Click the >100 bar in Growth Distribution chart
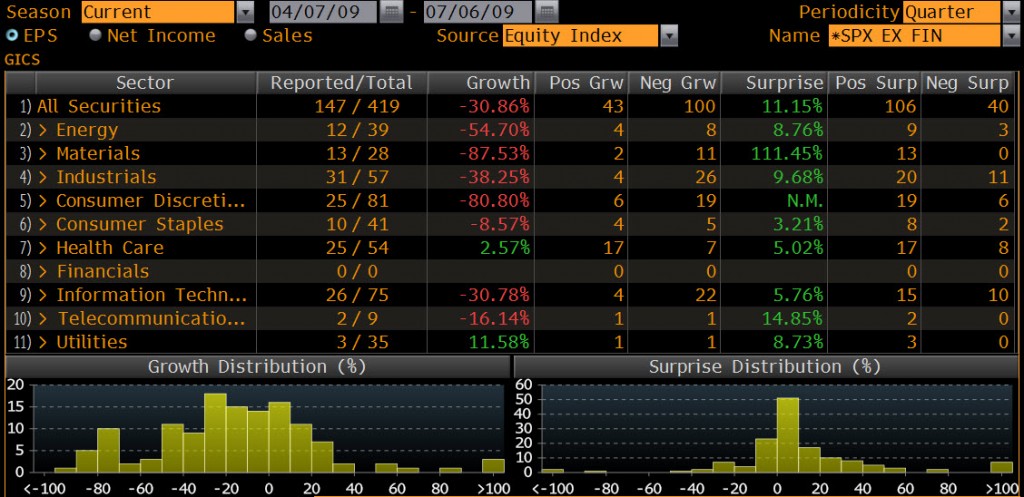Image resolution: width=1024 pixels, height=497 pixels. coord(493,466)
